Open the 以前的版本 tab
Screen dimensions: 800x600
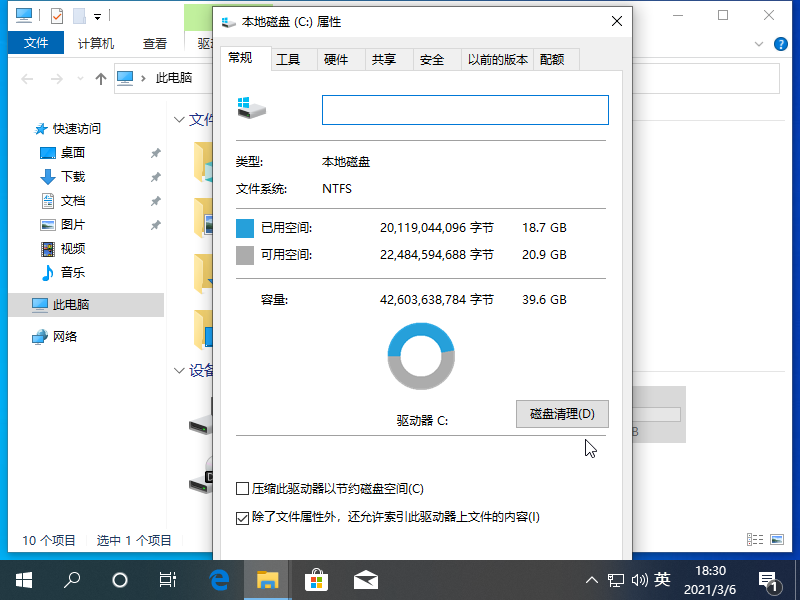coord(498,60)
